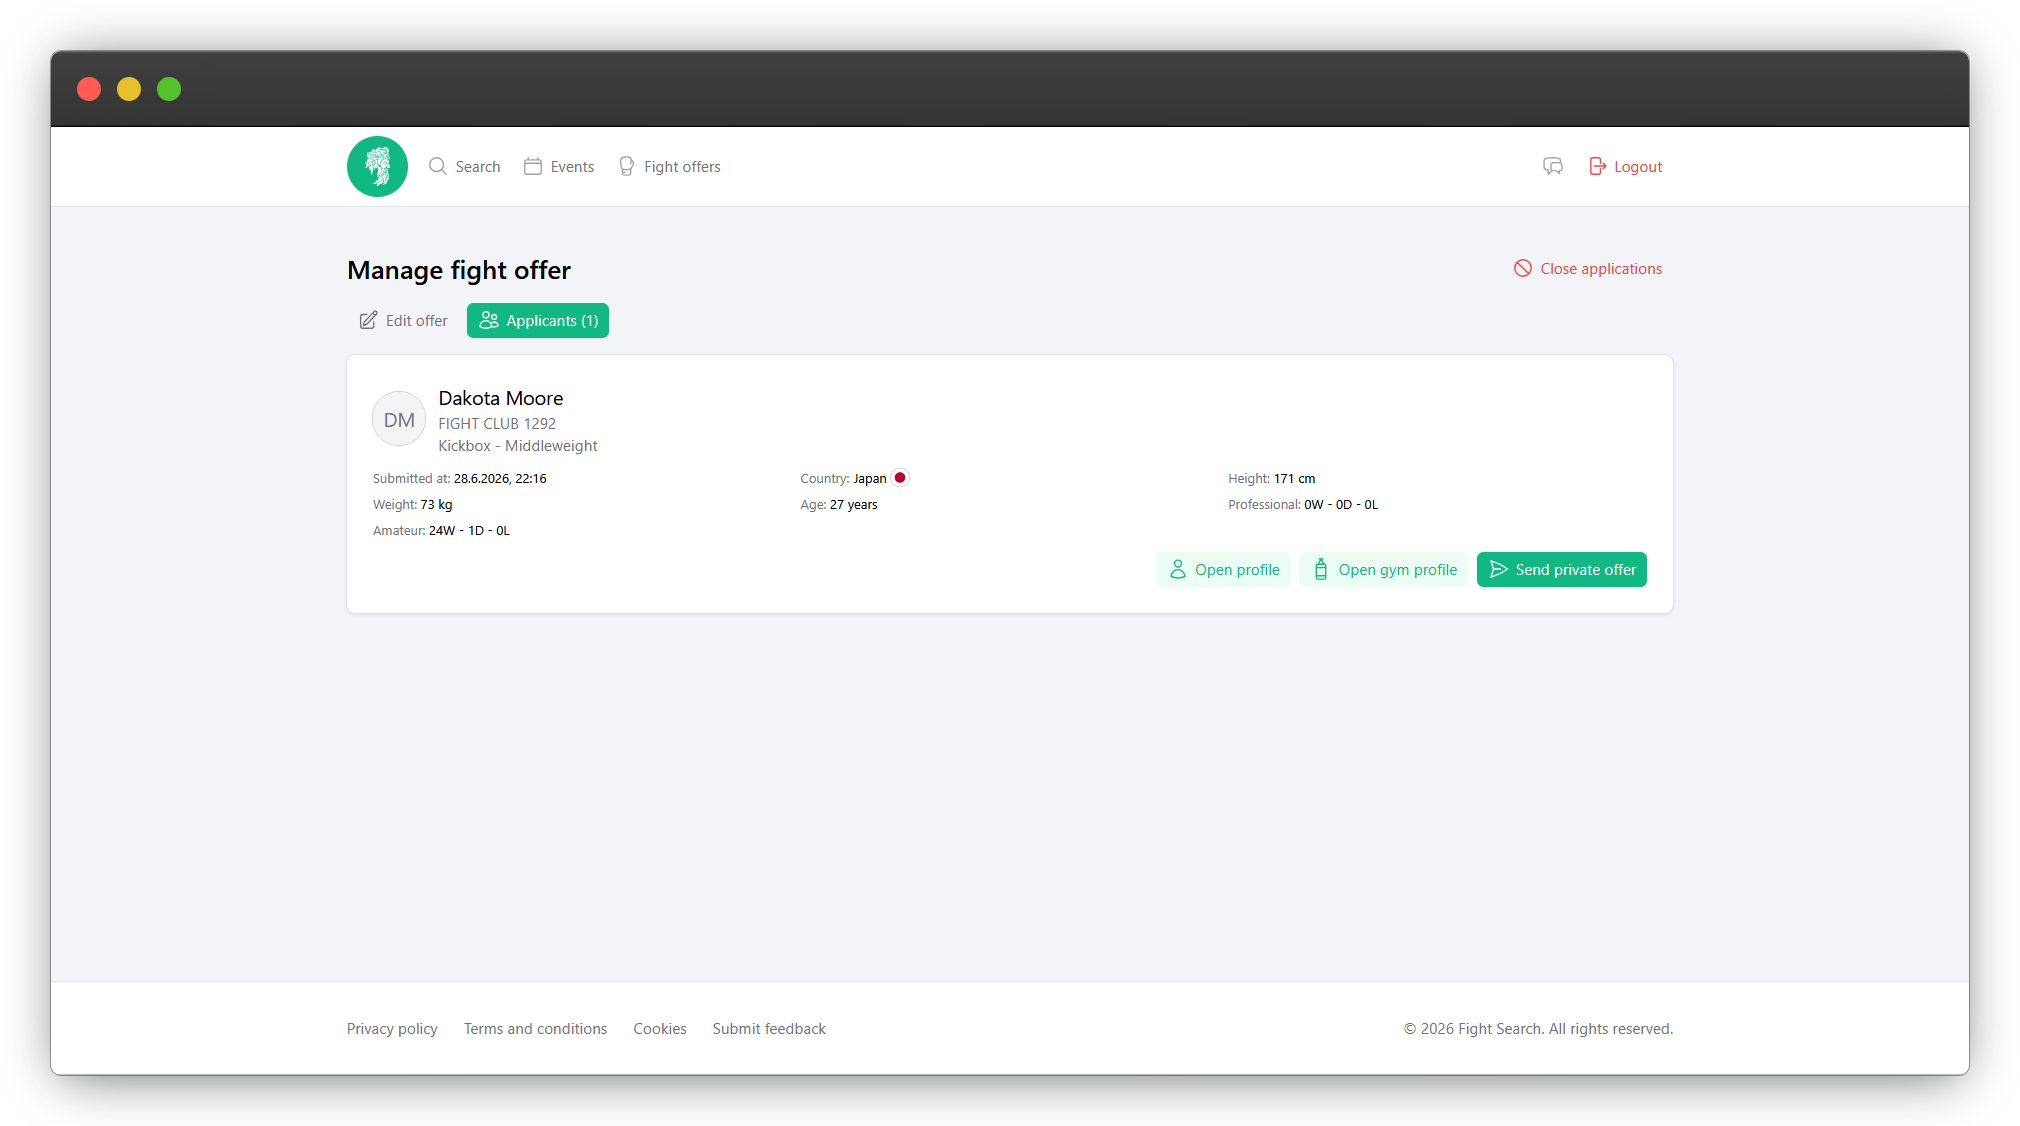Click the Kickbox - Middleweight text
The height and width of the screenshot is (1126, 2020).
click(x=518, y=445)
